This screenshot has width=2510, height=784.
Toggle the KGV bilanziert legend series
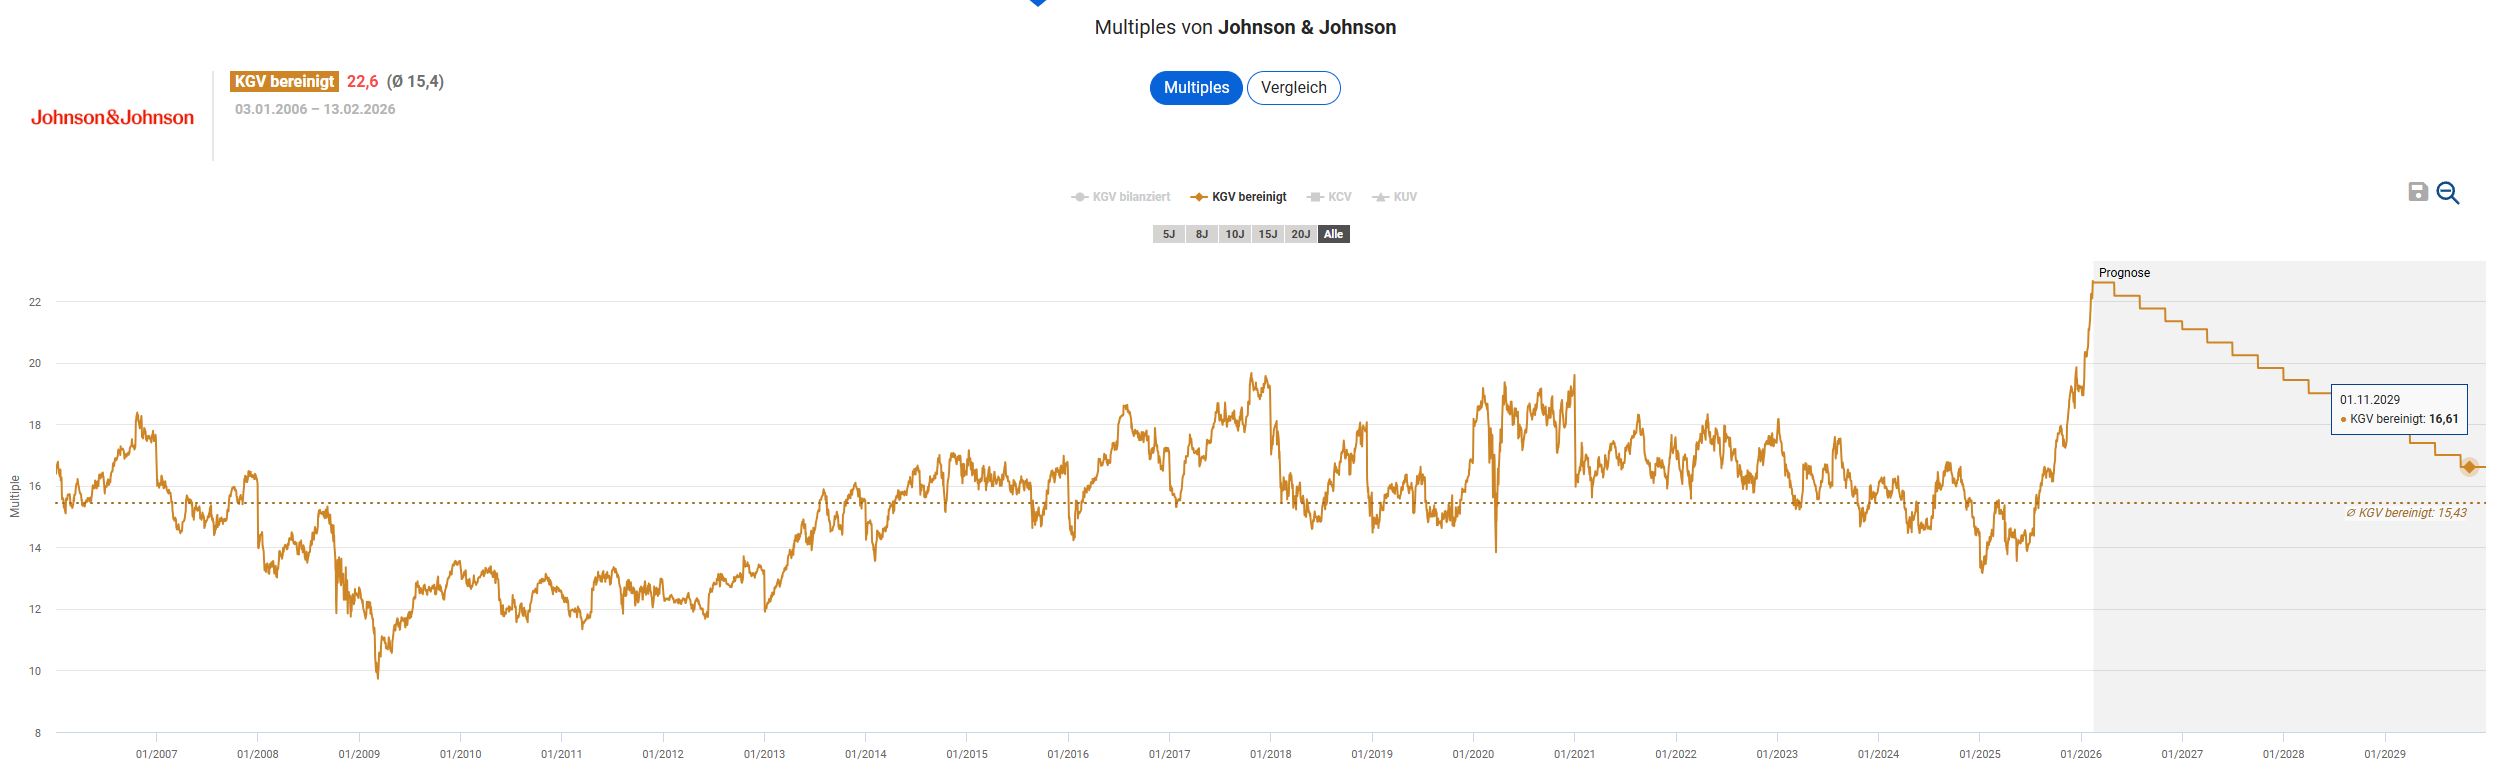coord(1121,197)
